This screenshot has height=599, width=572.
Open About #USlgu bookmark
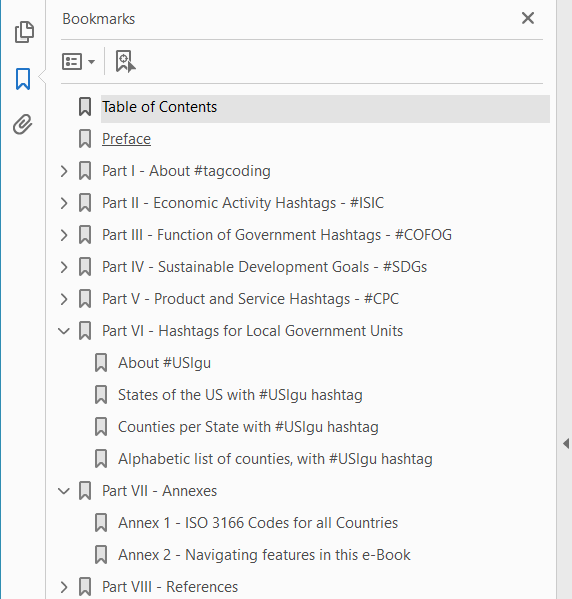pyautogui.click(x=164, y=363)
